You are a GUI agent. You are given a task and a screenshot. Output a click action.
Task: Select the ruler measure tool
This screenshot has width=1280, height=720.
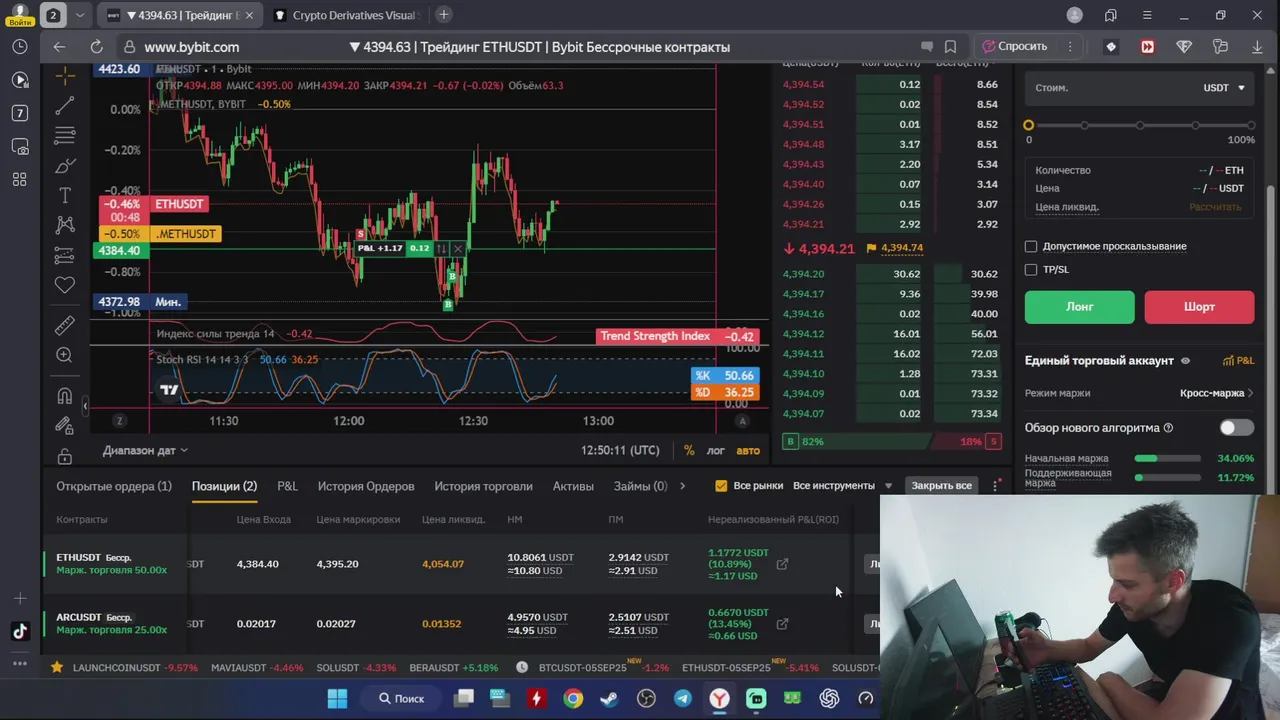pyautogui.click(x=65, y=325)
